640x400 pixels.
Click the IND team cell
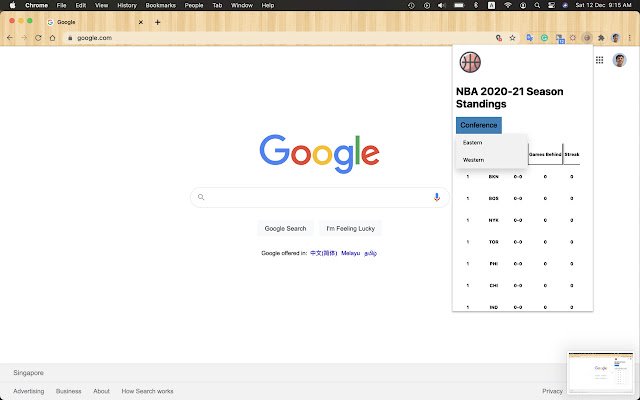[493, 307]
